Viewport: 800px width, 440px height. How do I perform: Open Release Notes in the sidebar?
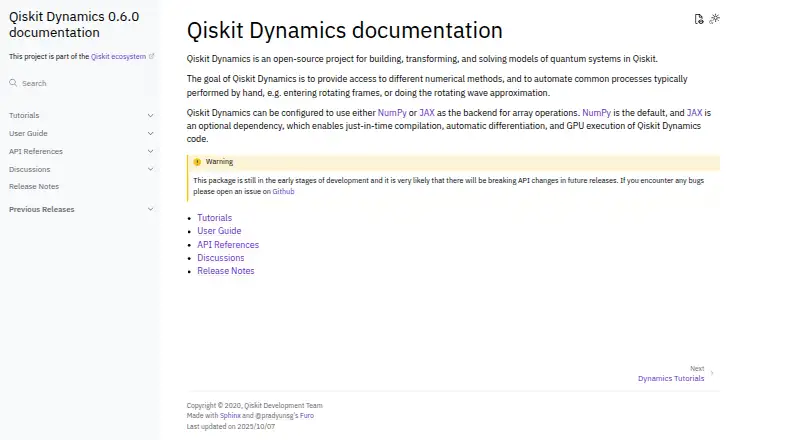34,186
